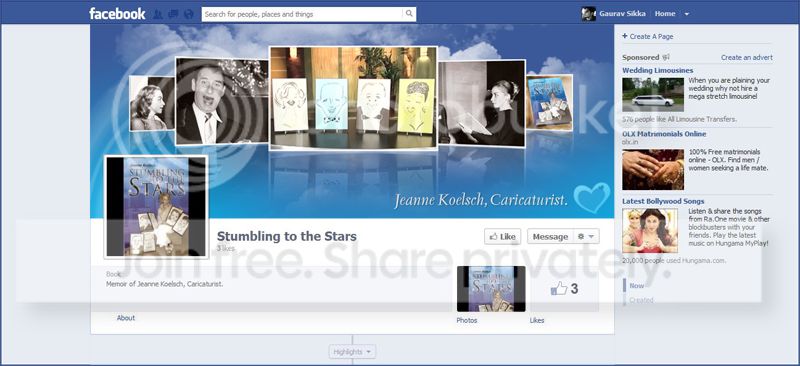Open the gear settings dropdown near Message
The image size is (800, 366).
pos(586,236)
